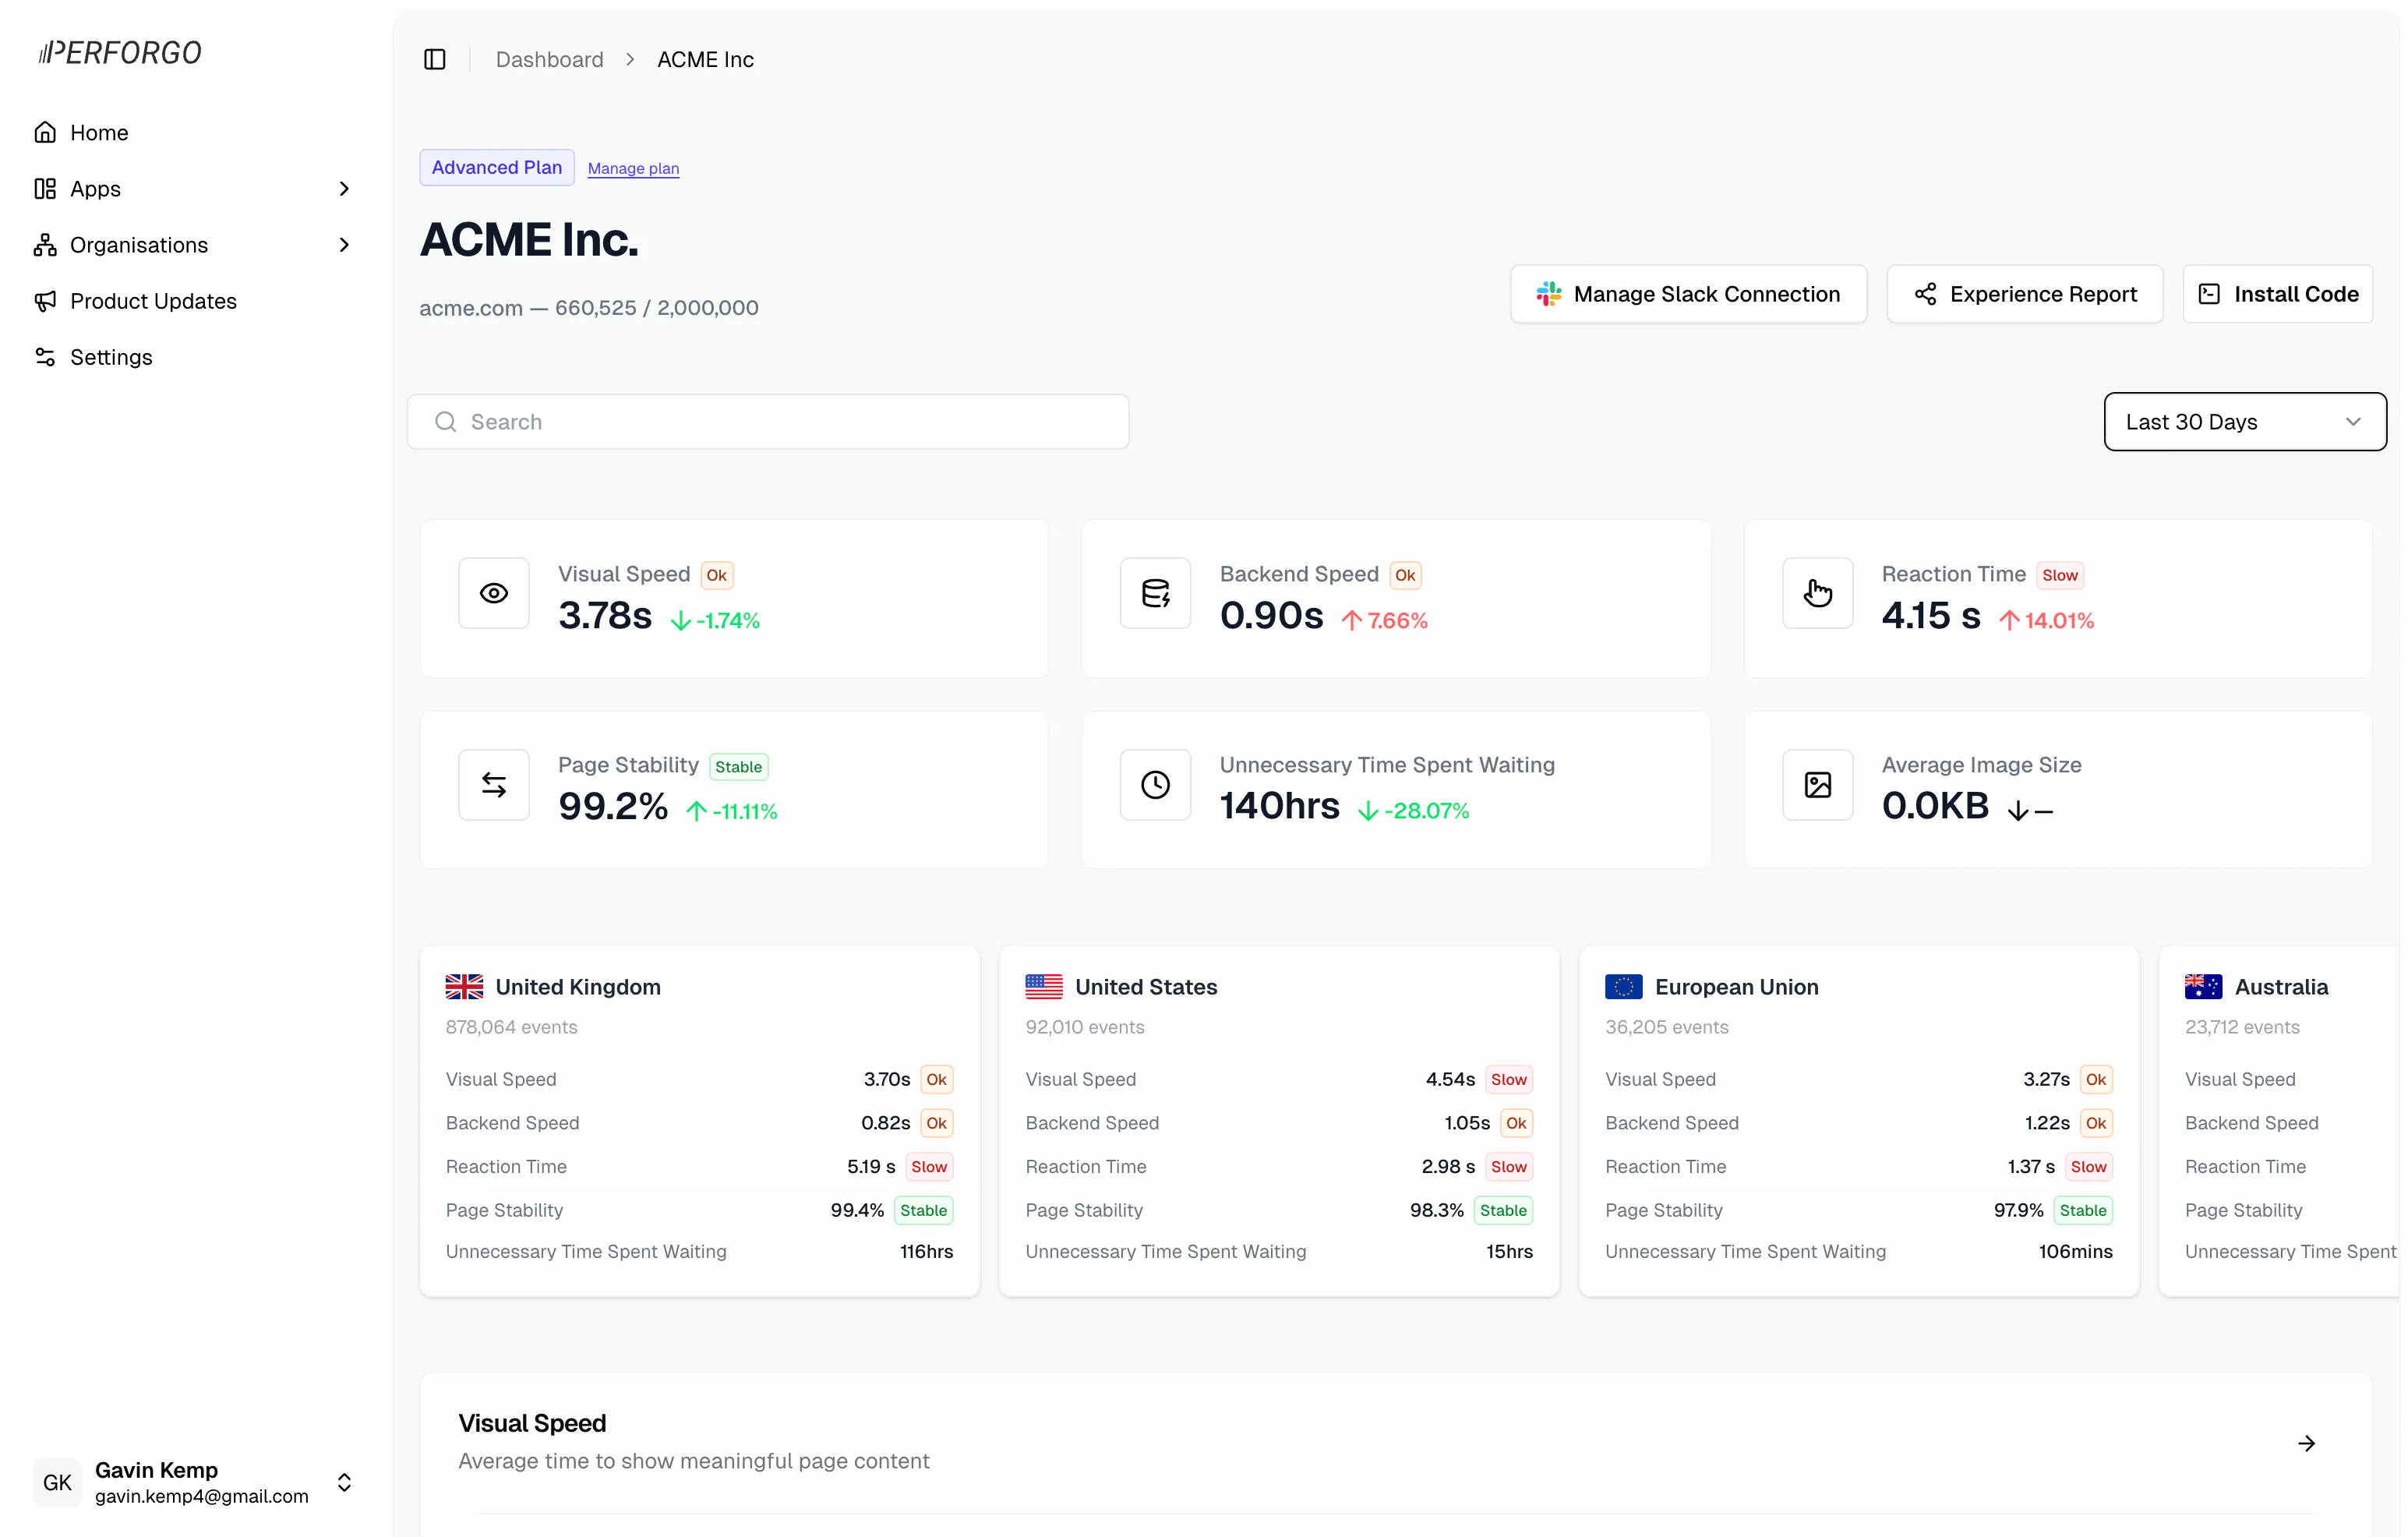Open Organisations in the sidebar
The image size is (2408, 1537).
point(196,245)
